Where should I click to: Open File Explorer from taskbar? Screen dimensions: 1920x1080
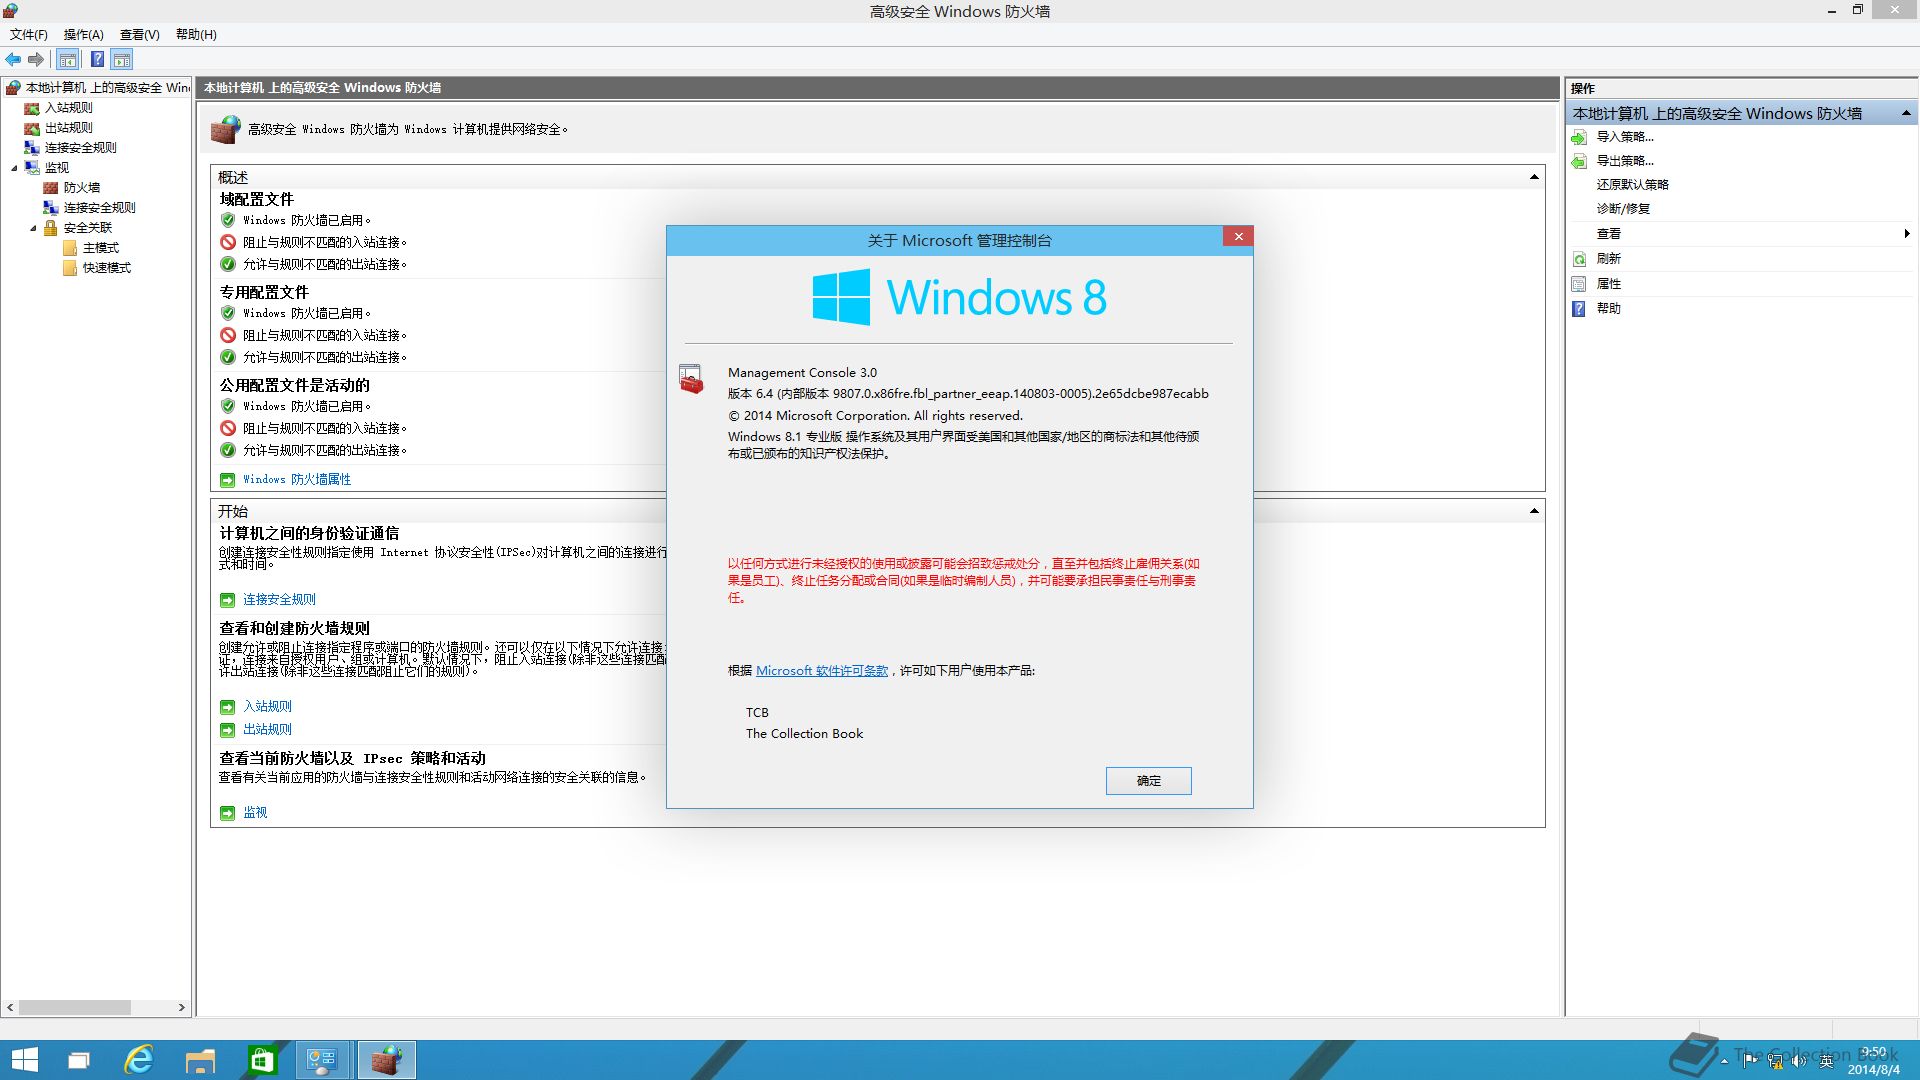point(200,1060)
